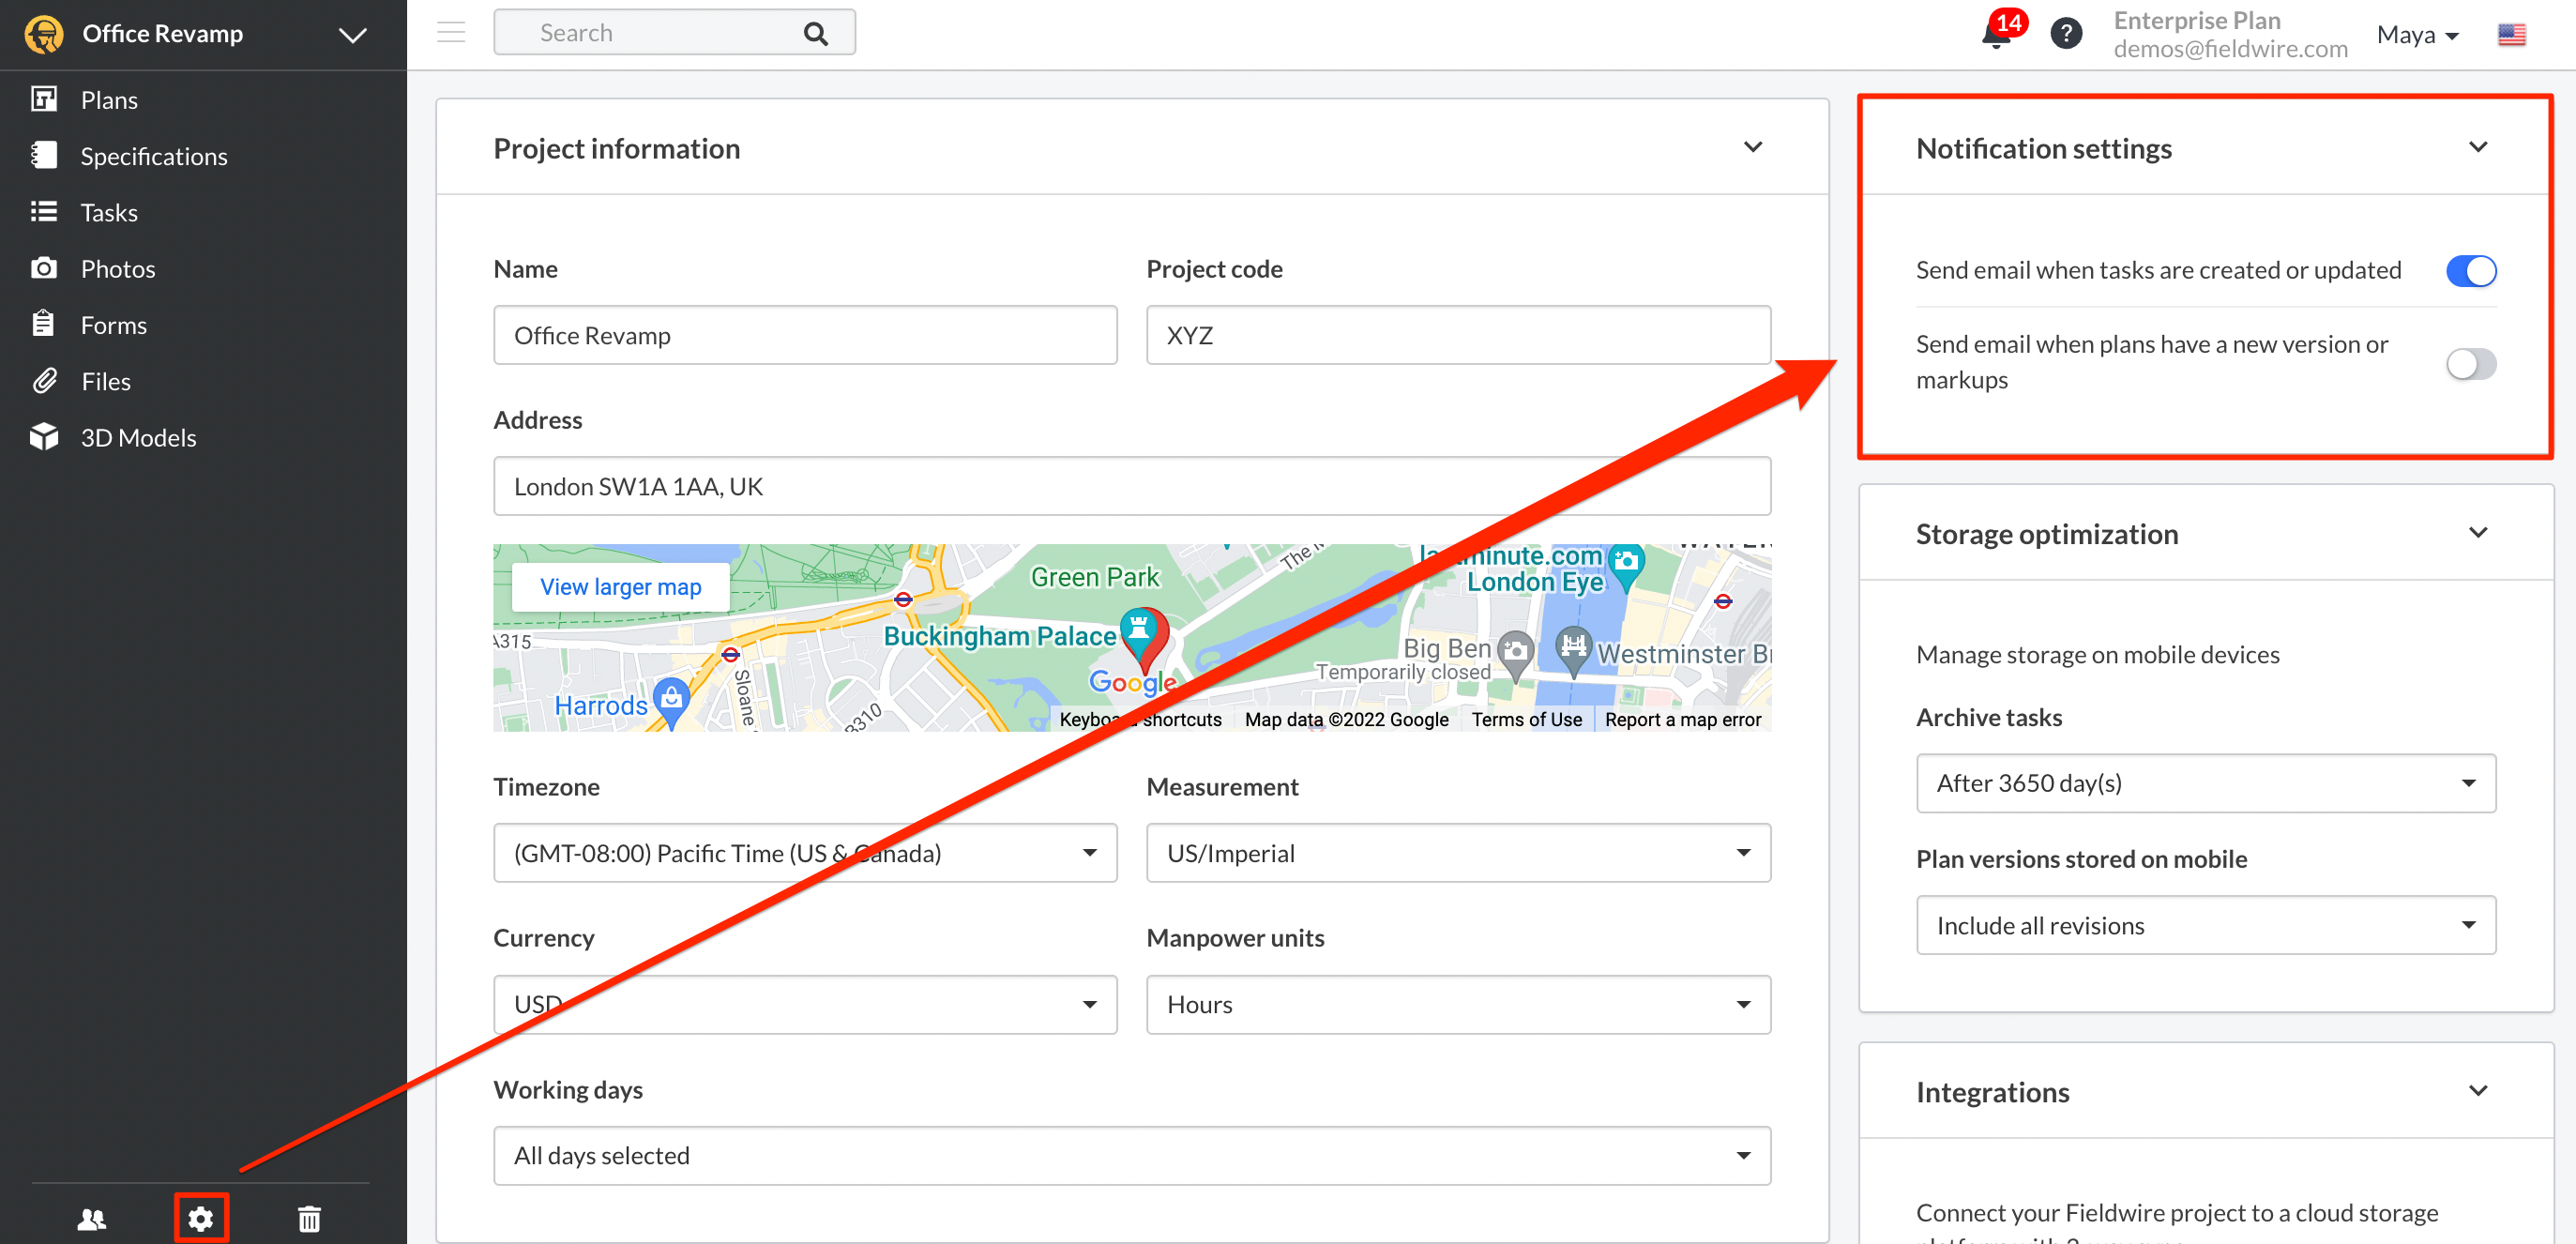This screenshot has width=2576, height=1244.
Task: Click the Project code input field
Action: coord(1457,335)
